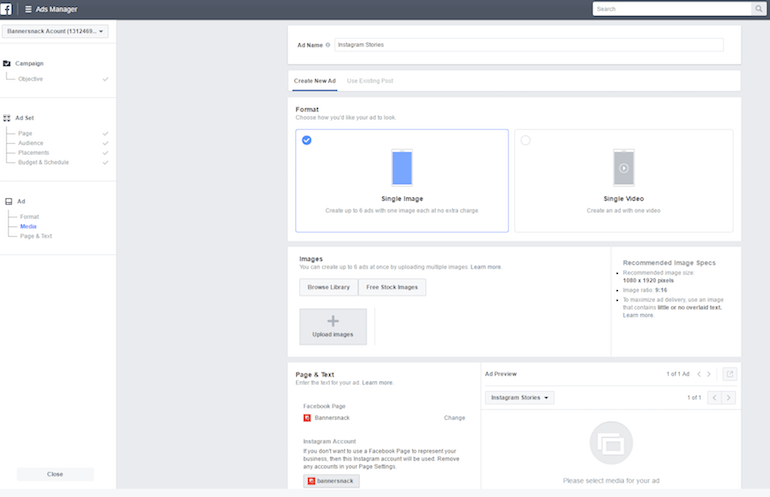The width and height of the screenshot is (770, 497).
Task: Open Learn more link under Images
Action: (x=486, y=267)
